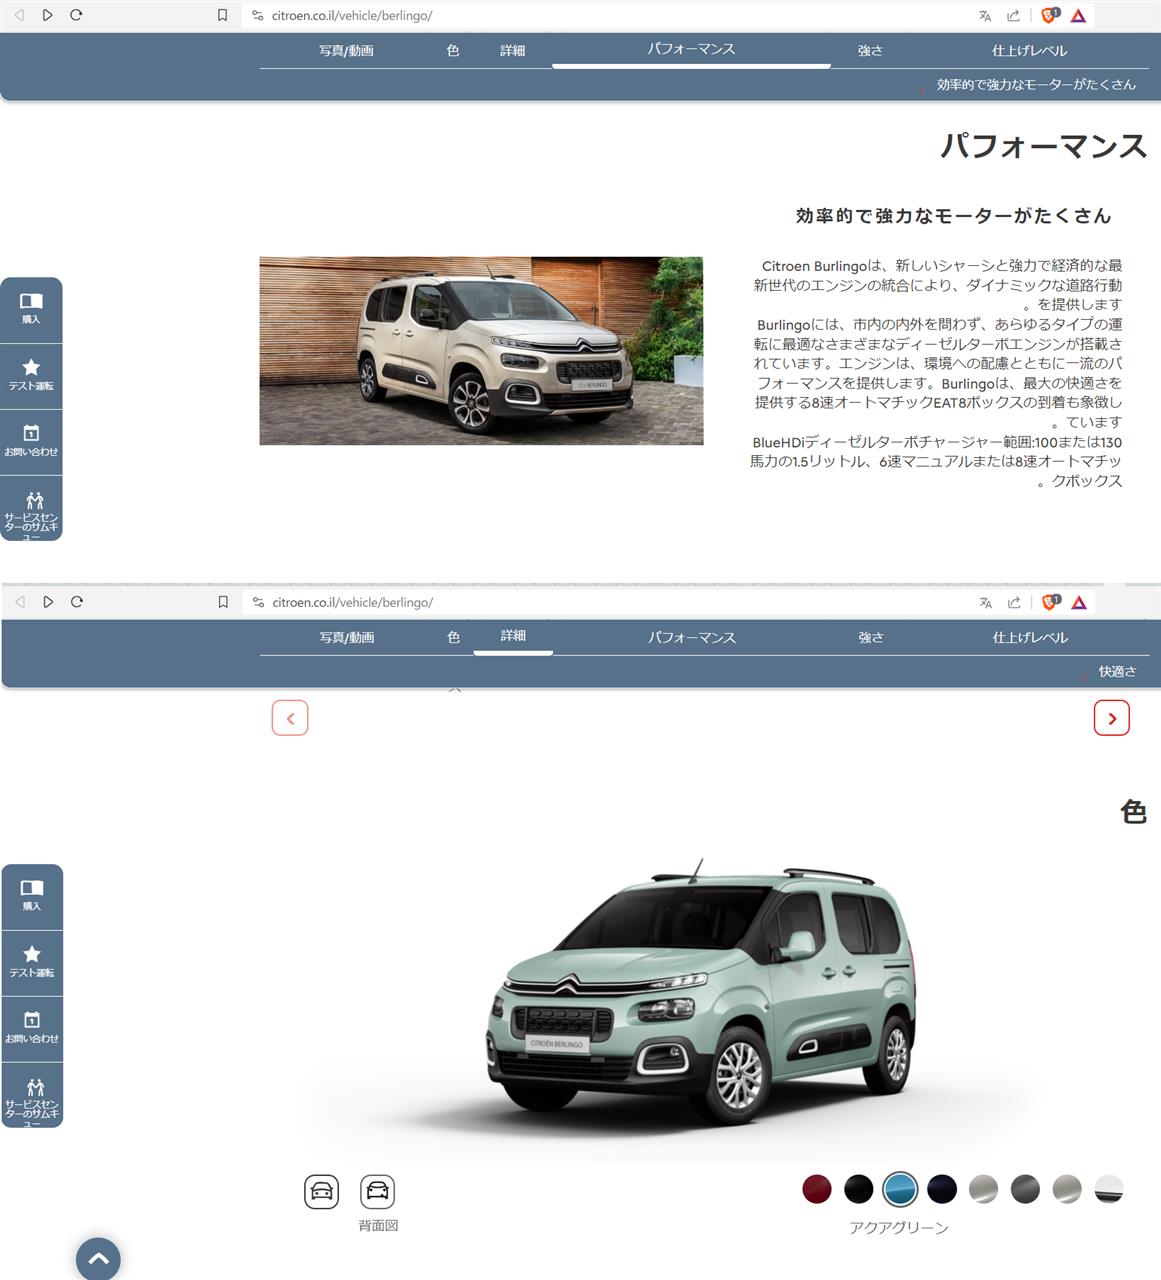Select the 詳細 tab in the bottom page
Image resolution: width=1161 pixels, height=1280 pixels.
click(513, 636)
